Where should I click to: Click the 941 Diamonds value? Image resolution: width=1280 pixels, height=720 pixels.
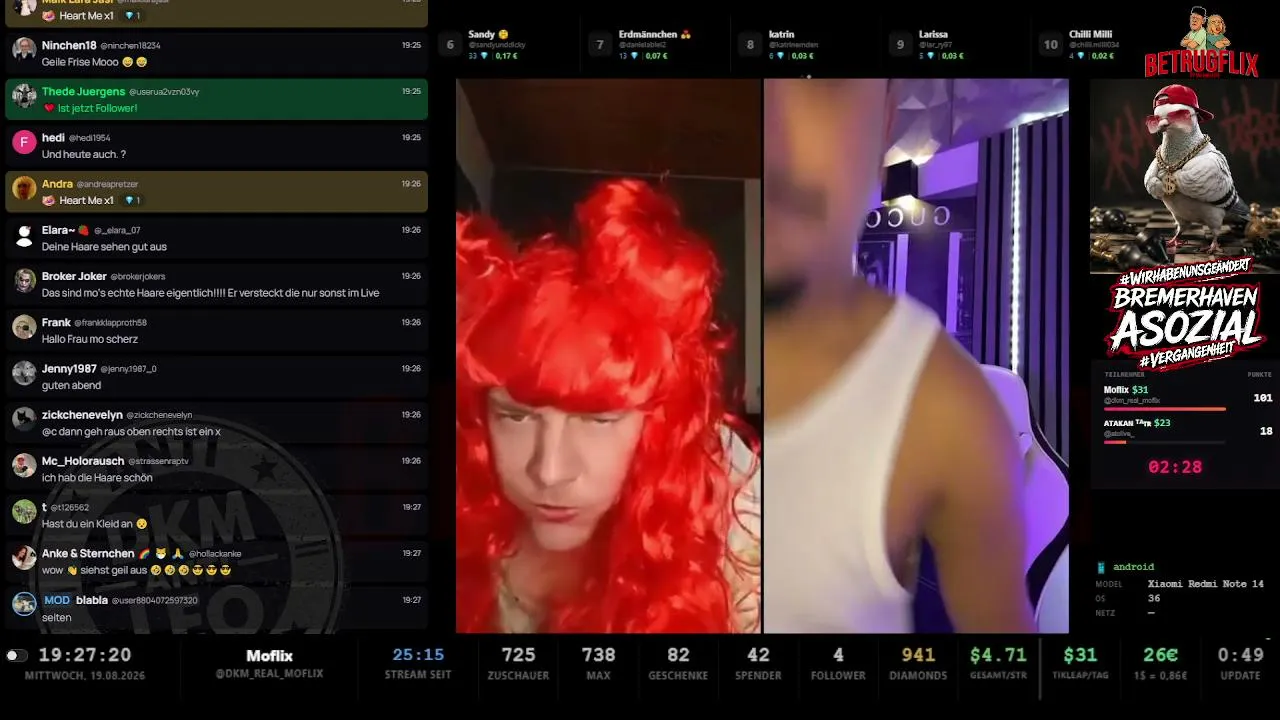(x=918, y=655)
